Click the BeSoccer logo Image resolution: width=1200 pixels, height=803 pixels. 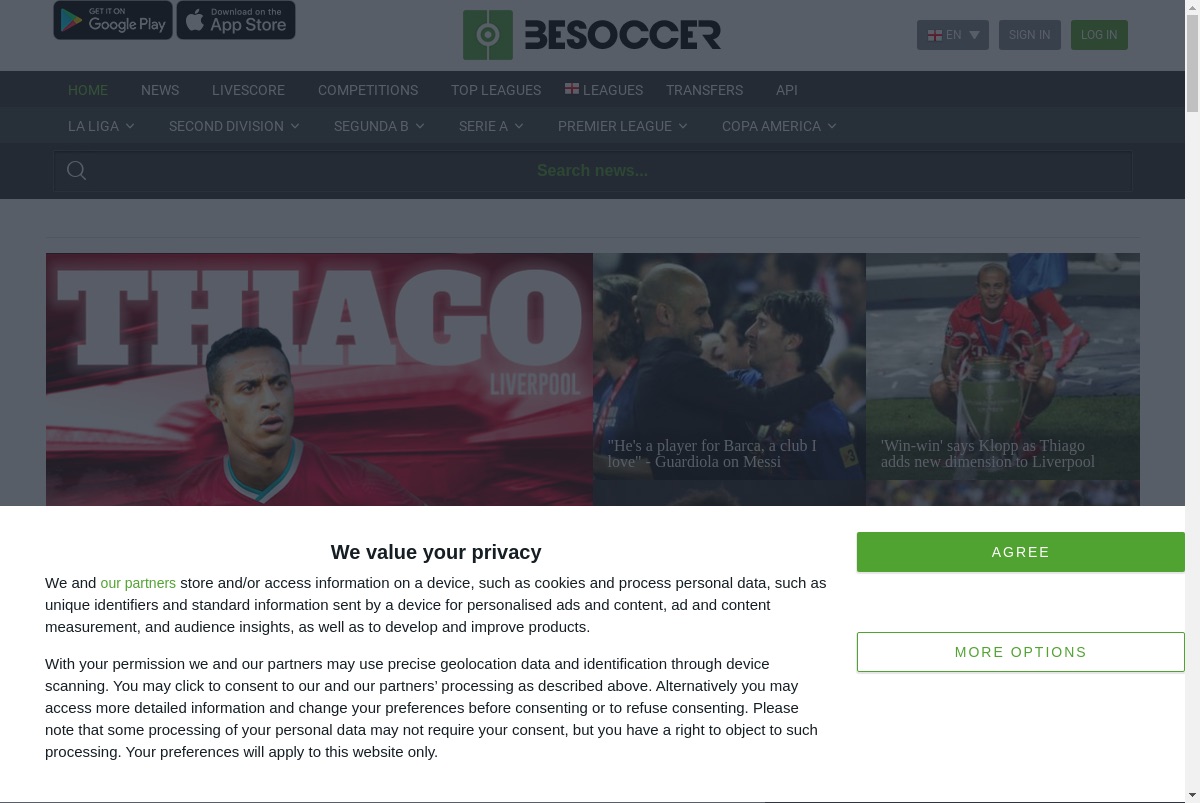point(592,35)
